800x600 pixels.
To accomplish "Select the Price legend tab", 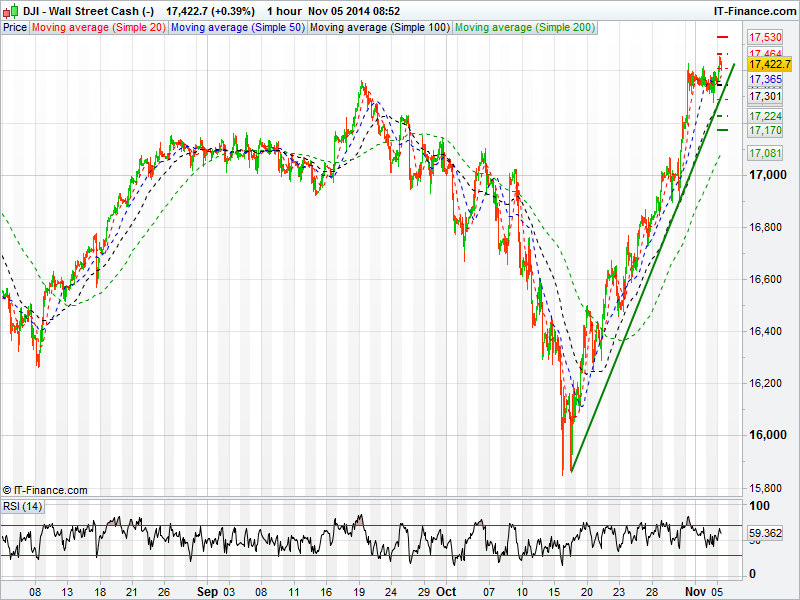I will pyautogui.click(x=15, y=28).
